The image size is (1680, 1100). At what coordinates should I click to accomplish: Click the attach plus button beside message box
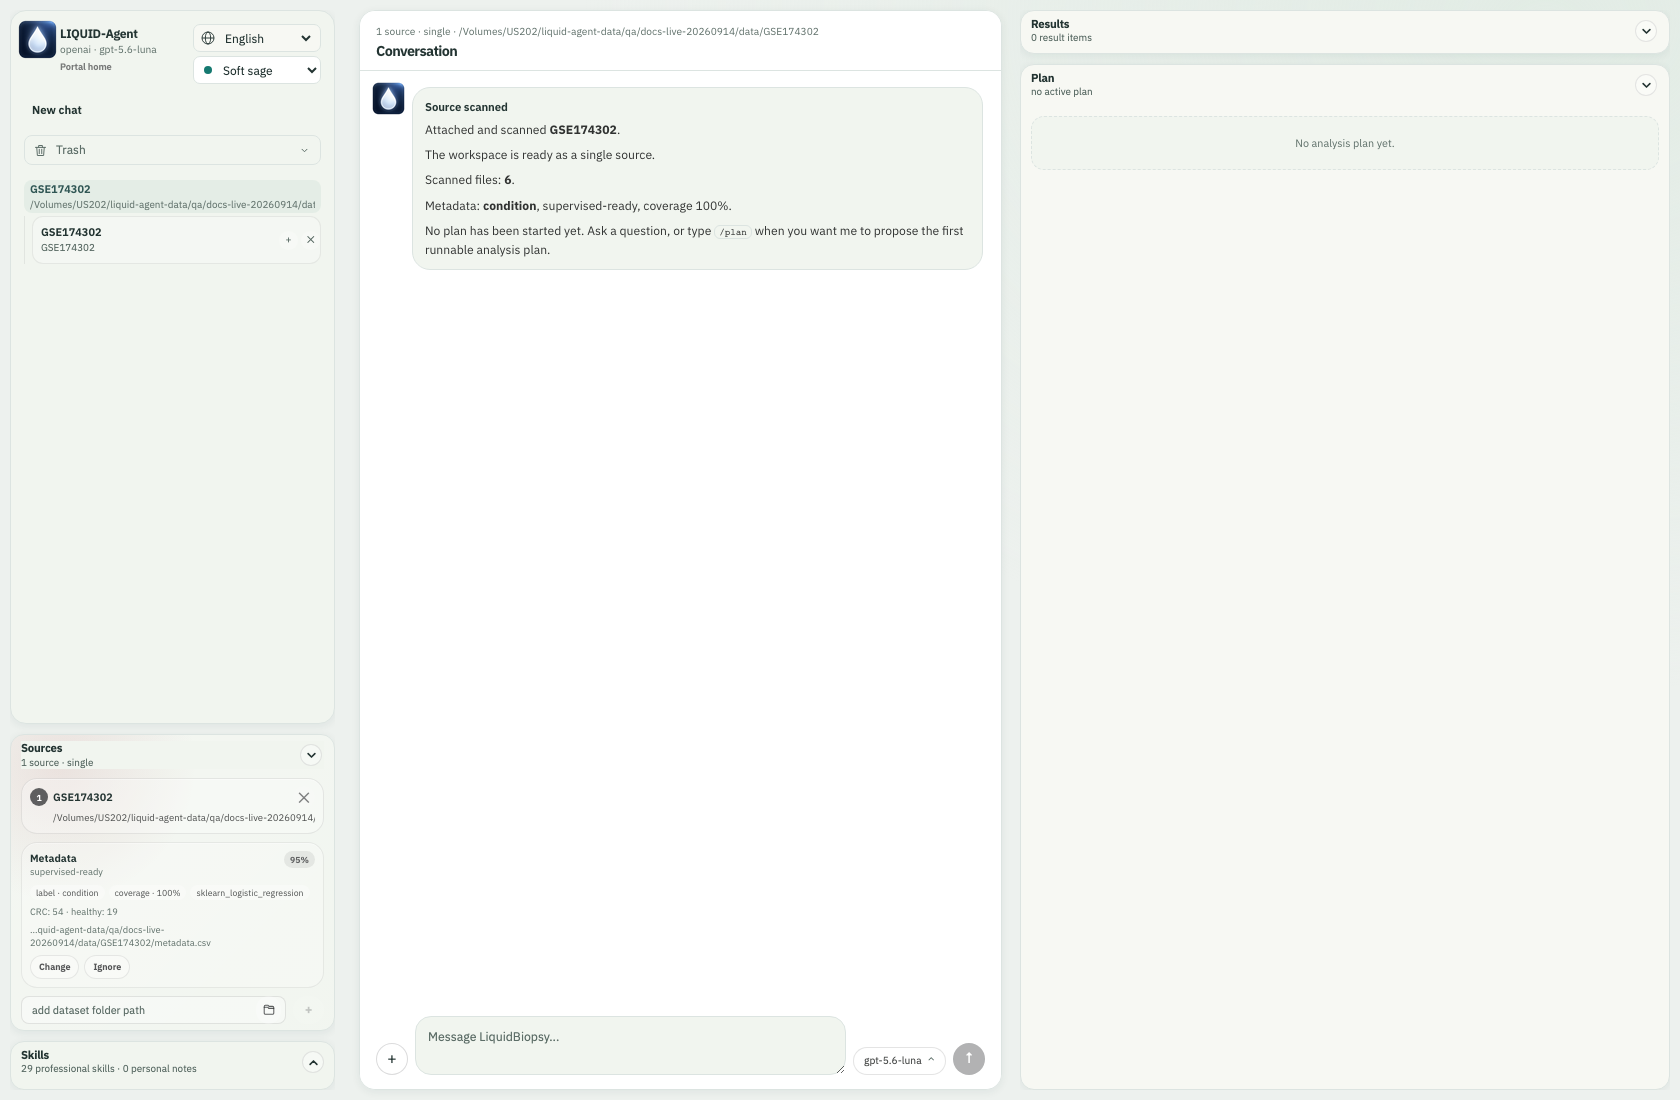392,1059
